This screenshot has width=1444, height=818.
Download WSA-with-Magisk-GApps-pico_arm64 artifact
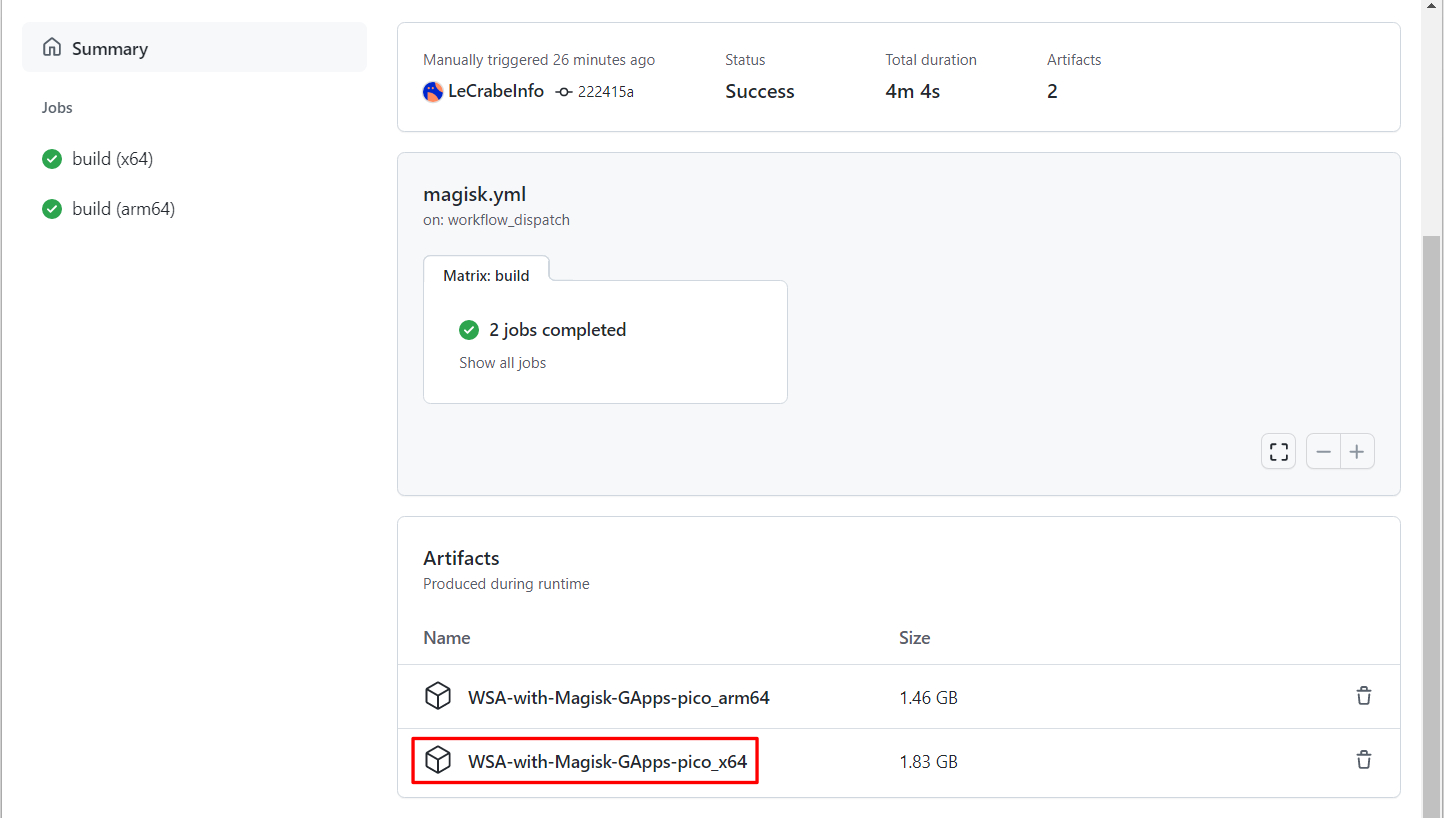click(x=619, y=698)
